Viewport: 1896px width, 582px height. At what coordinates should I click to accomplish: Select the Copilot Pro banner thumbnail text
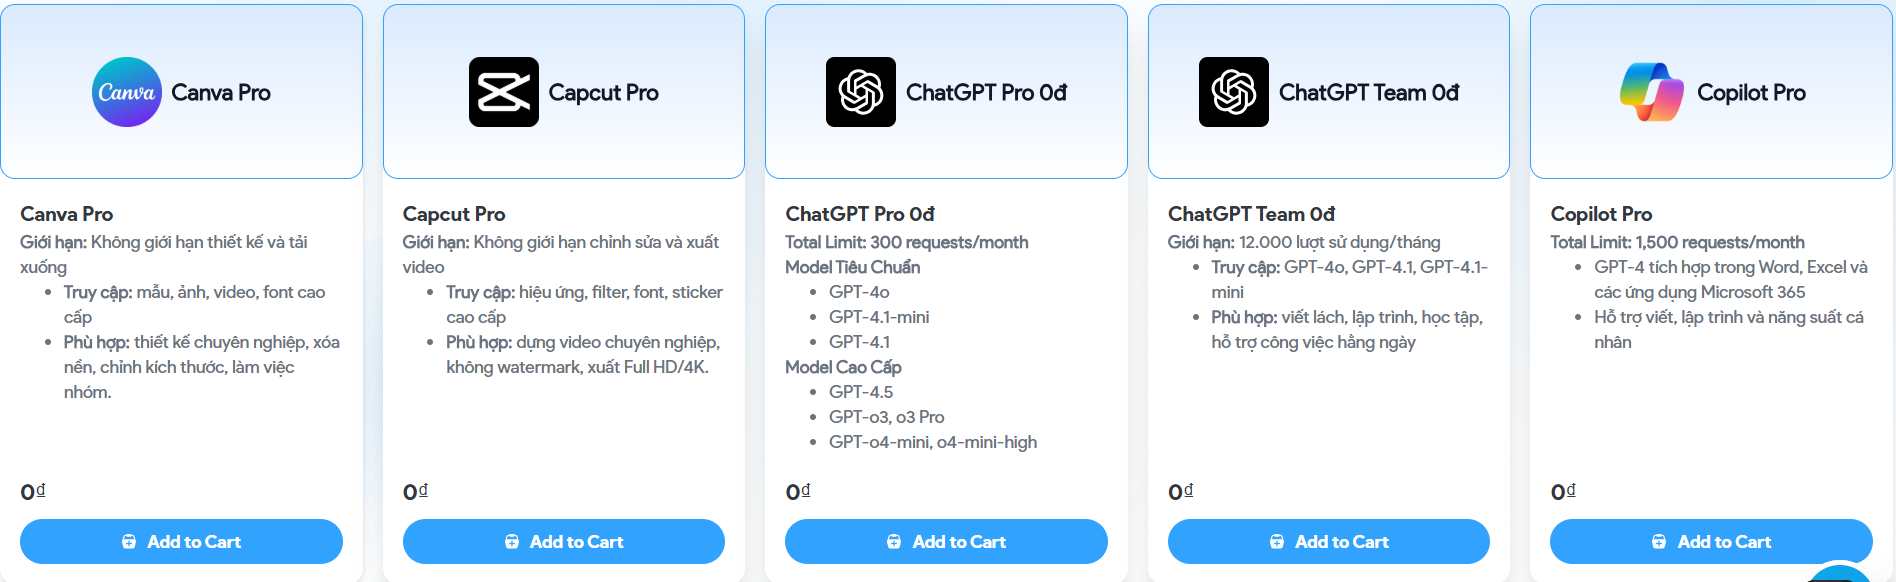click(x=1751, y=93)
